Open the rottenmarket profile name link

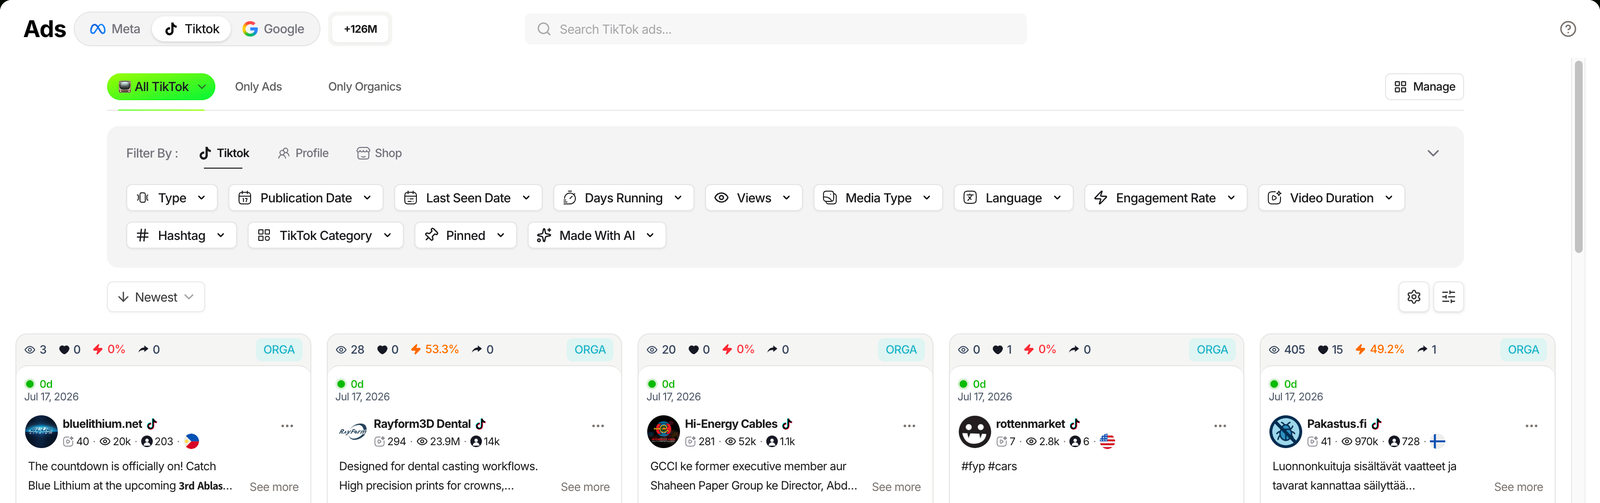click(1030, 424)
